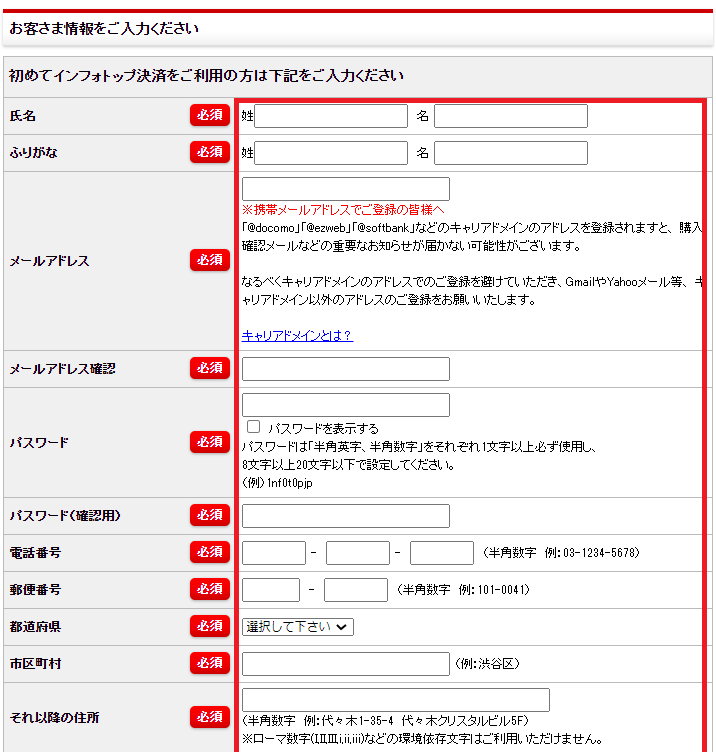Viewport: 716px width, 752px height.
Task: Click the middle 電話番号 field
Action: (358, 553)
